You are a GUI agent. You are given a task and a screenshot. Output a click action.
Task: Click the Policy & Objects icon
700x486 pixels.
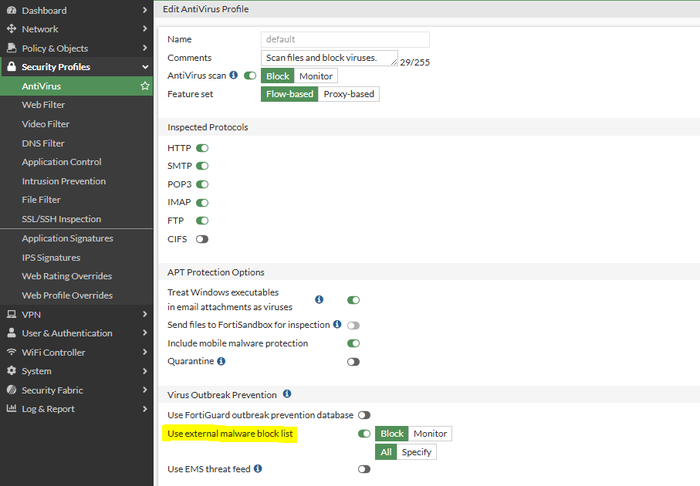coord(12,48)
